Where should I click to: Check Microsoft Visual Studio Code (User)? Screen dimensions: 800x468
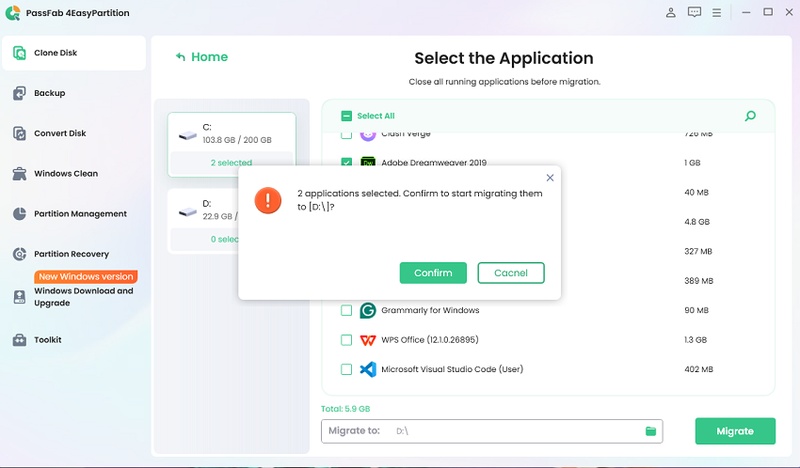coord(346,369)
